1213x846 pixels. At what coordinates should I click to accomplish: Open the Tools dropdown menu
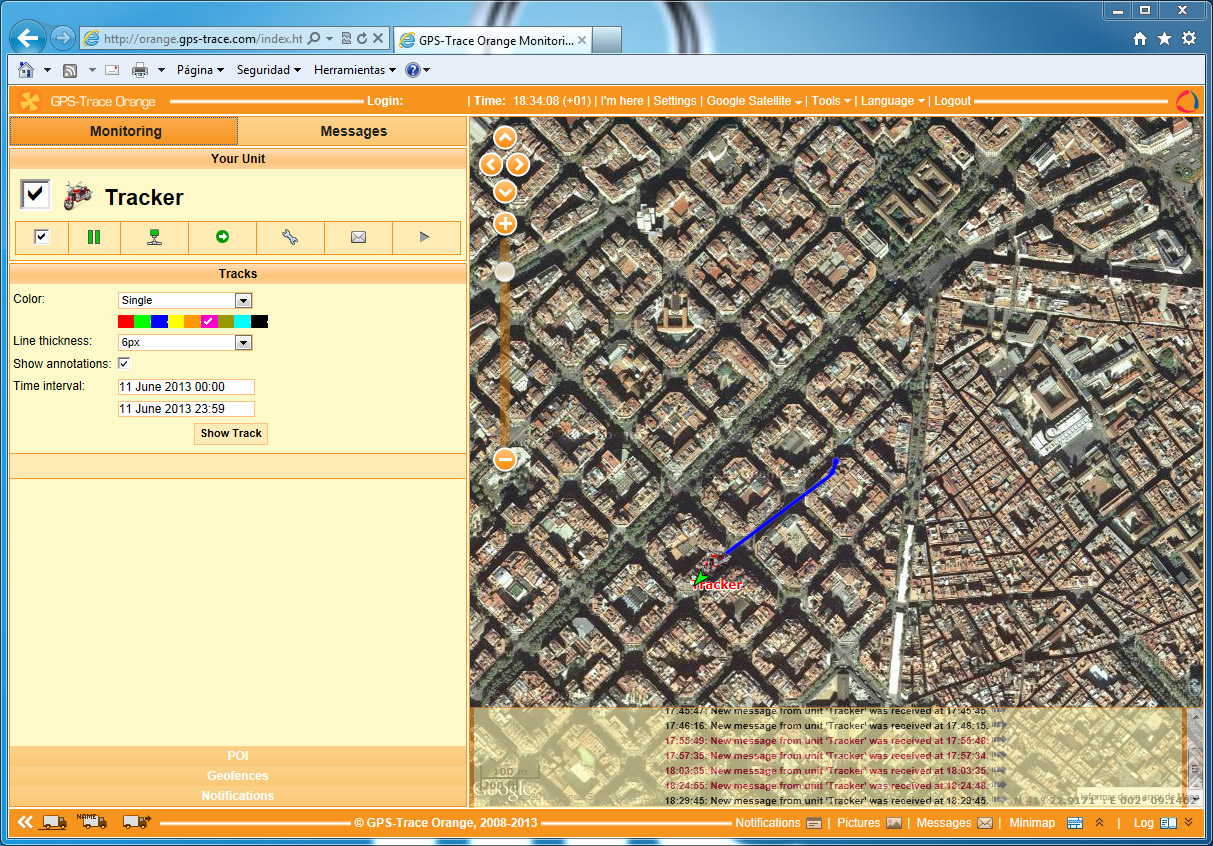click(x=831, y=101)
